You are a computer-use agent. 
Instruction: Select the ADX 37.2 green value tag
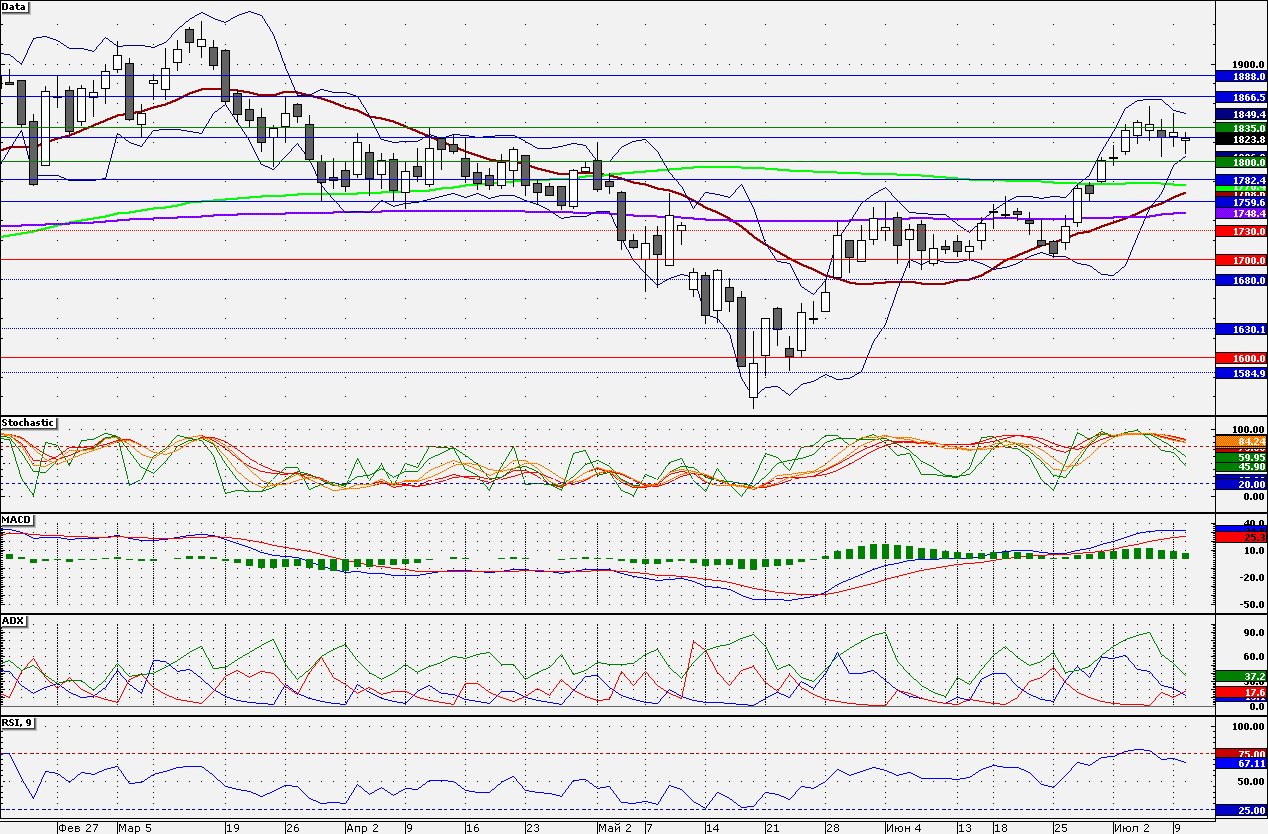tap(1241, 677)
